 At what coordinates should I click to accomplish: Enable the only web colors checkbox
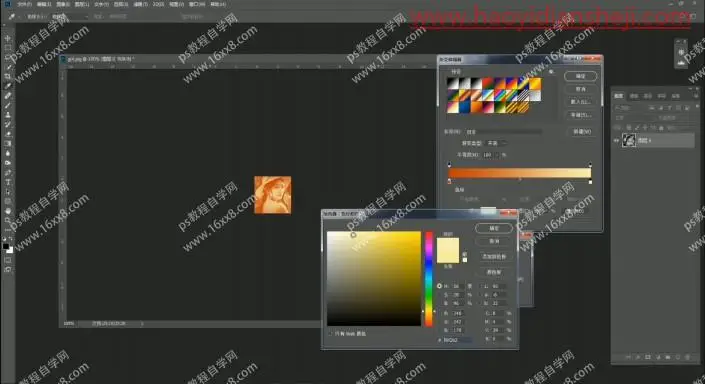[x=330, y=334]
